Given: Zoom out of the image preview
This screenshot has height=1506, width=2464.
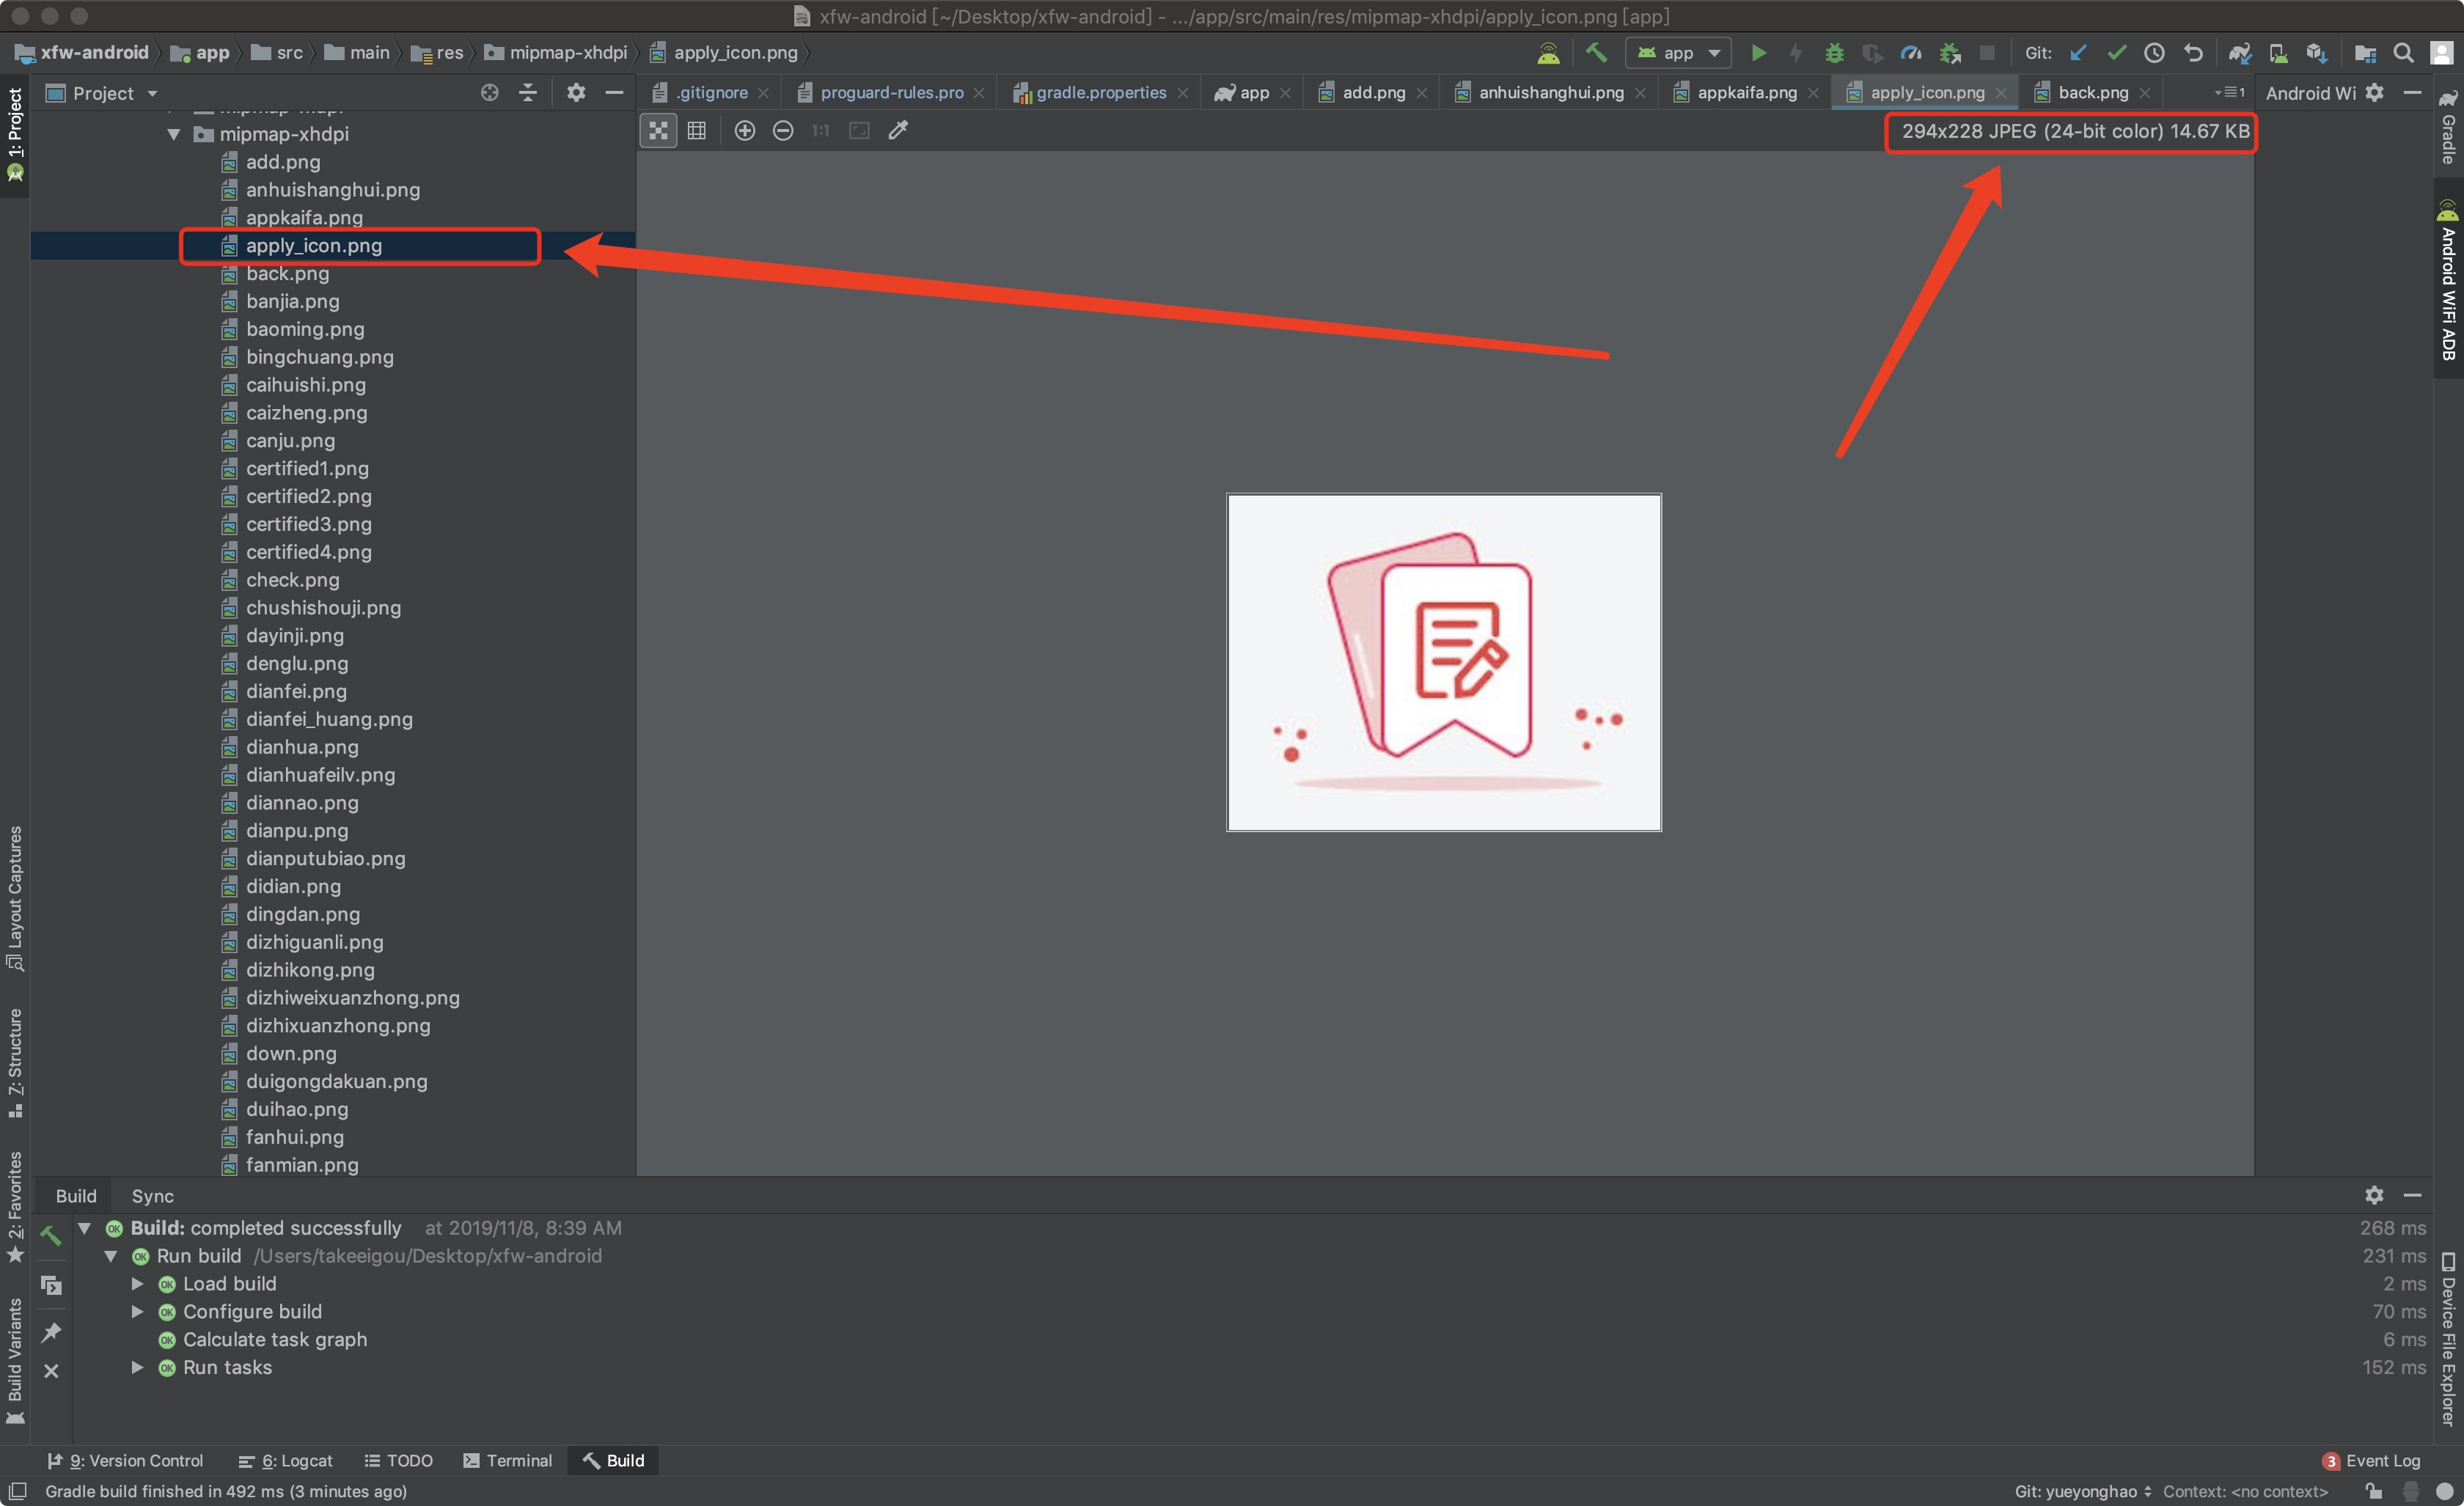Looking at the screenshot, I should tap(783, 130).
